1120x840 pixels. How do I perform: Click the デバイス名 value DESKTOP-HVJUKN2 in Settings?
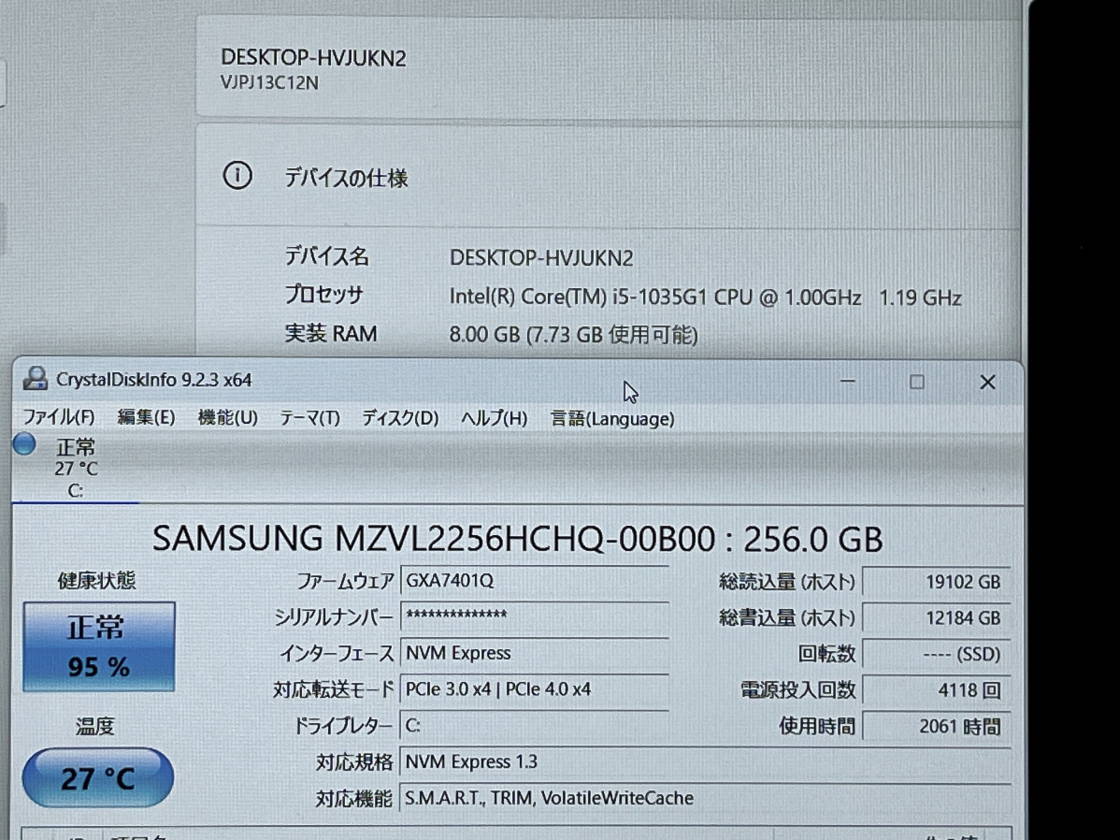click(x=541, y=258)
